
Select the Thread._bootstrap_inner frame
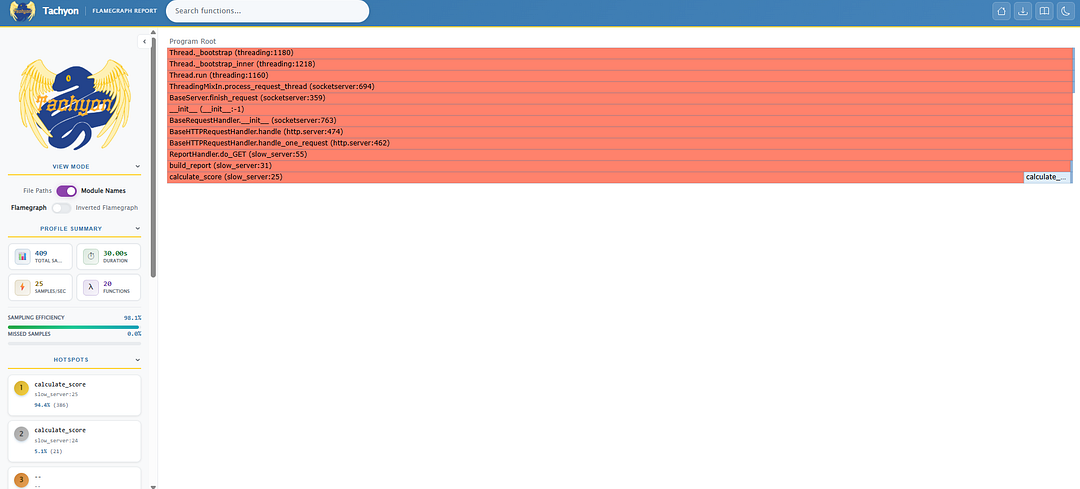click(x=620, y=64)
